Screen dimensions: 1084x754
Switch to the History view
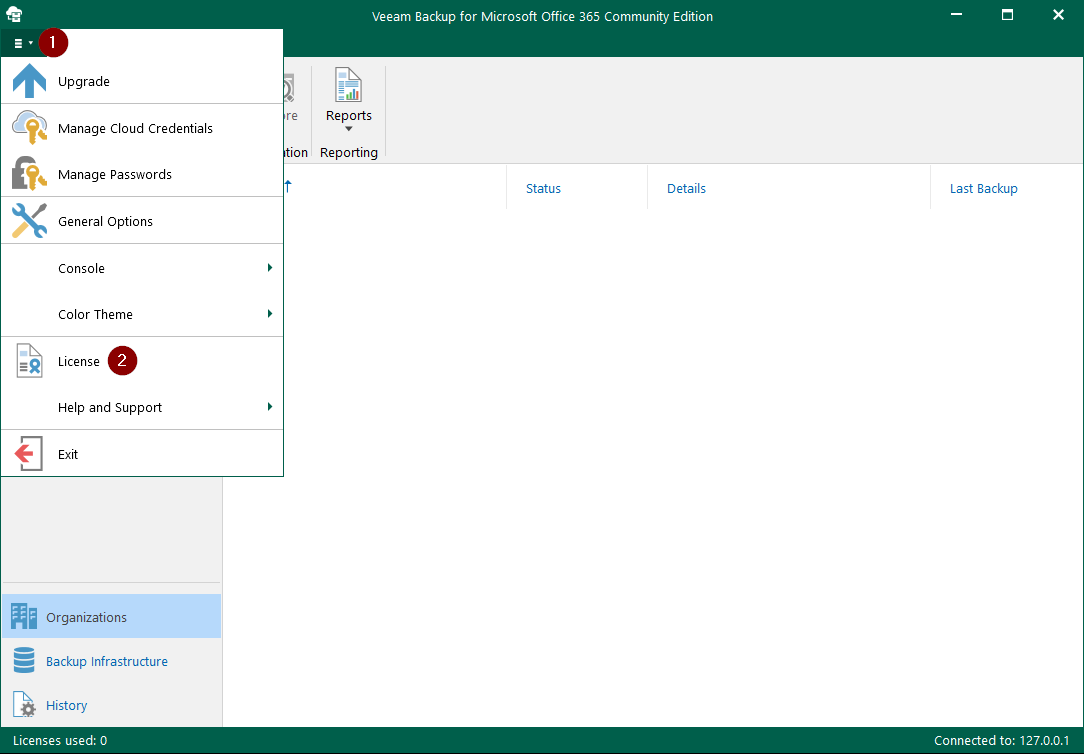pyautogui.click(x=111, y=706)
